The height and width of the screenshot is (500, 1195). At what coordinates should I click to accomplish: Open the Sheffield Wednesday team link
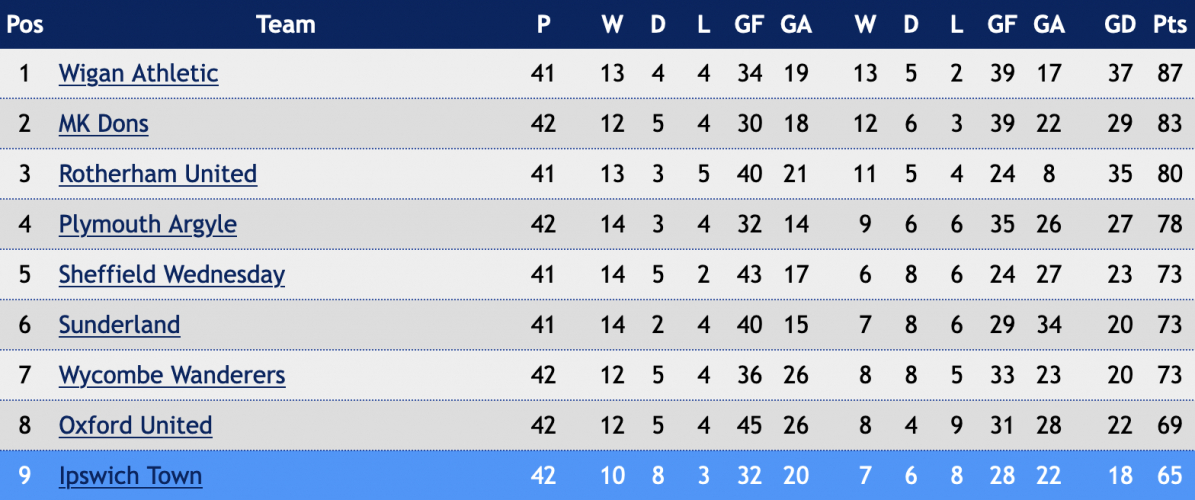tap(171, 274)
